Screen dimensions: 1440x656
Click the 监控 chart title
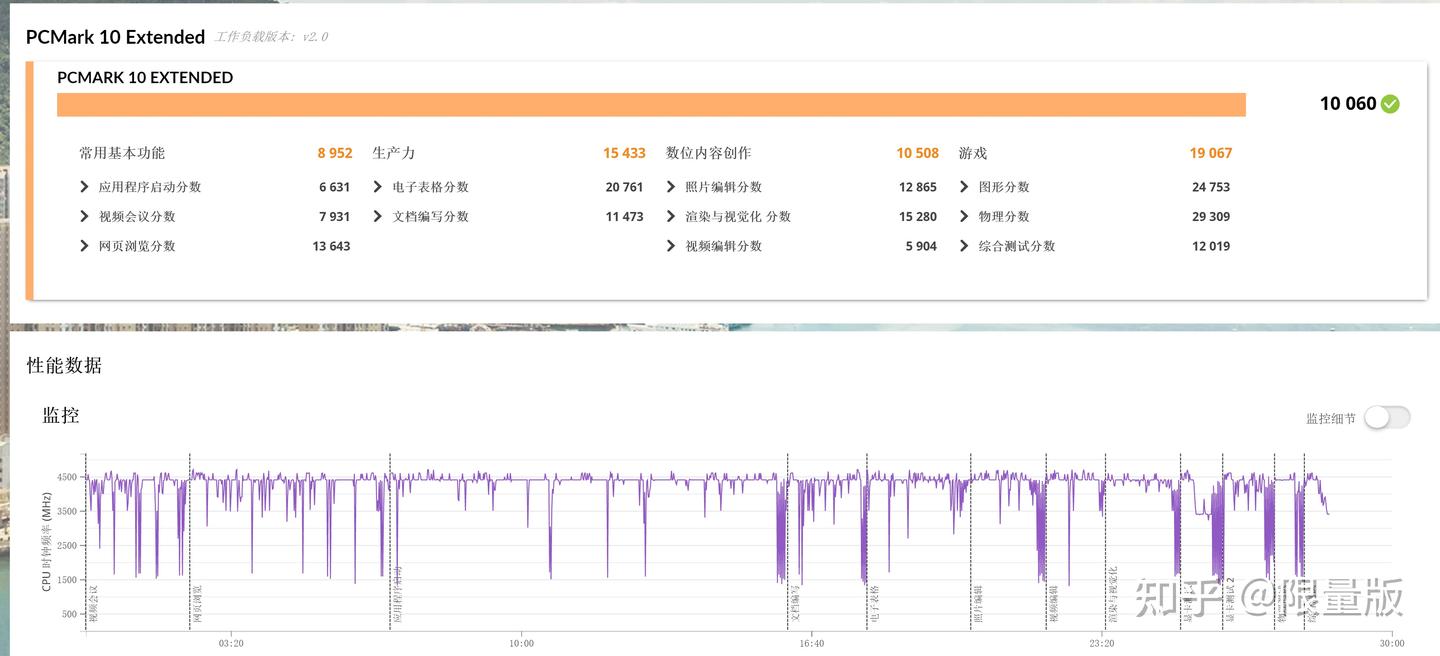61,415
